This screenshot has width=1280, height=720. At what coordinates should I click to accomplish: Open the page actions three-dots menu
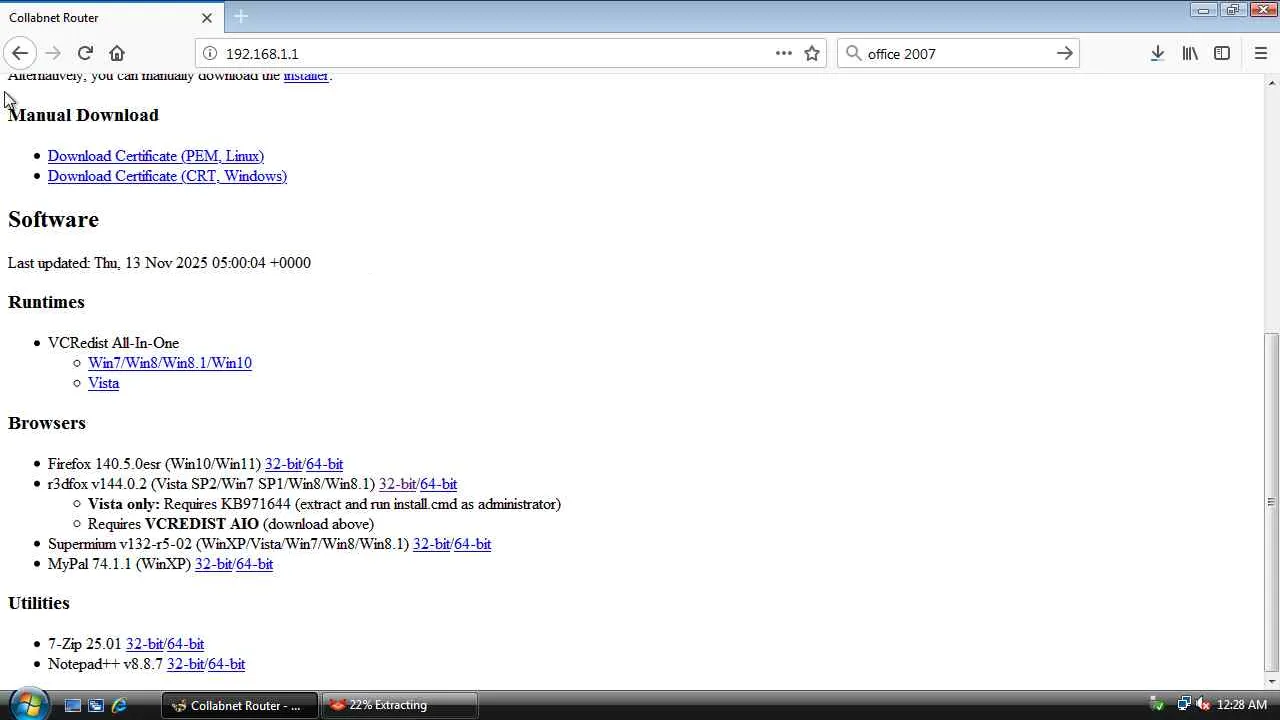coord(783,53)
